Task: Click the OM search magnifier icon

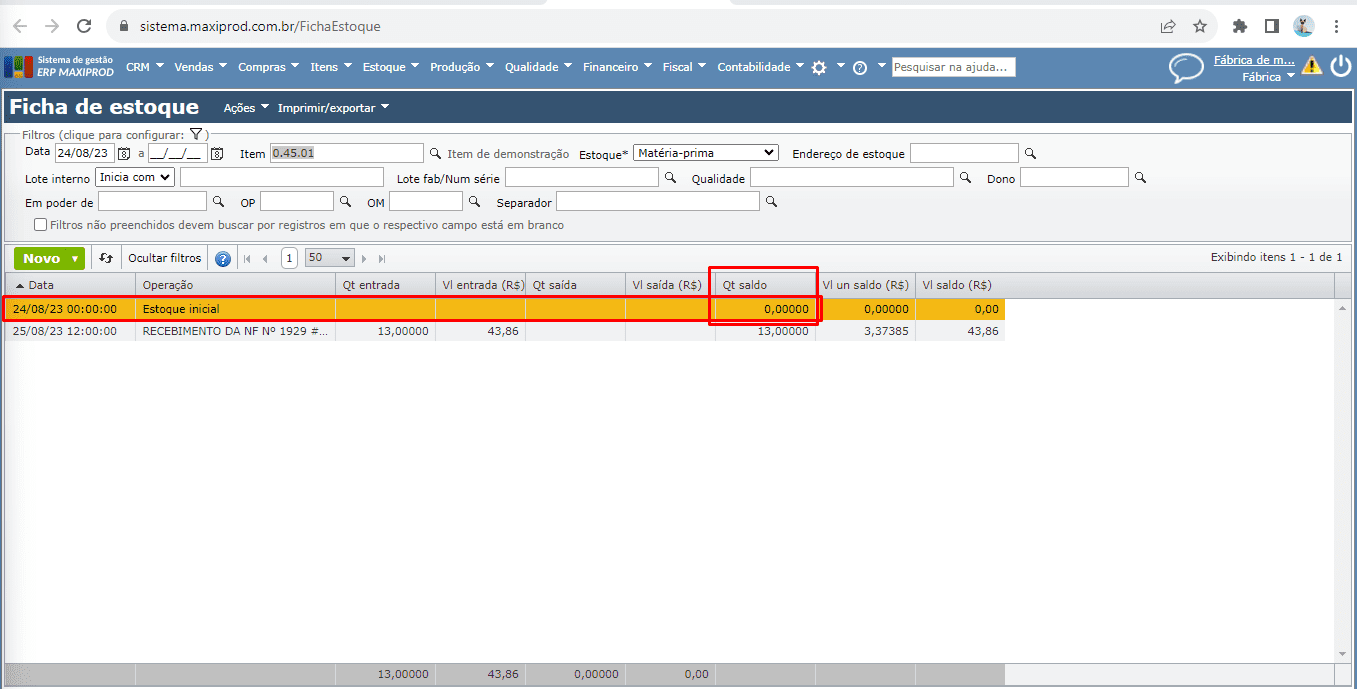Action: 474,202
